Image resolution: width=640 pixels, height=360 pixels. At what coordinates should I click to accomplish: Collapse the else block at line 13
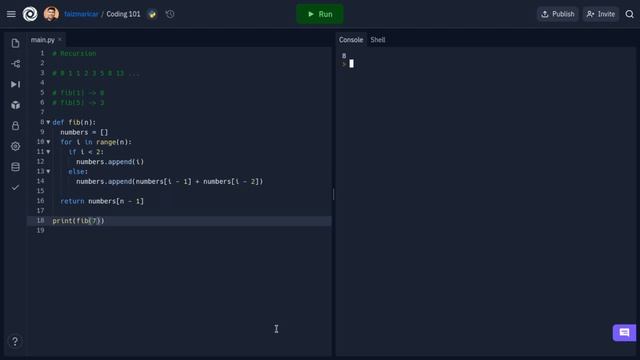(x=48, y=171)
